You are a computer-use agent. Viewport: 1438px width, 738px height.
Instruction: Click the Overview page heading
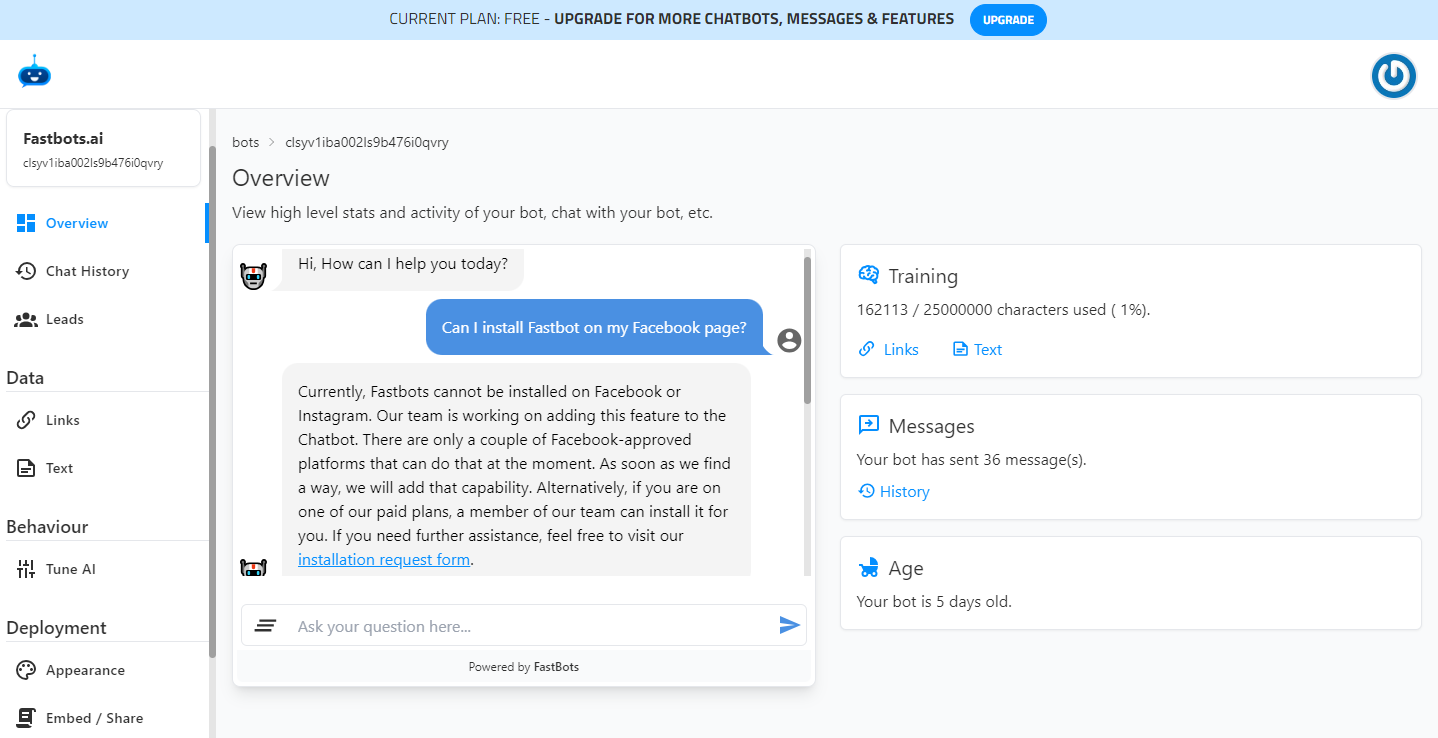tap(281, 178)
